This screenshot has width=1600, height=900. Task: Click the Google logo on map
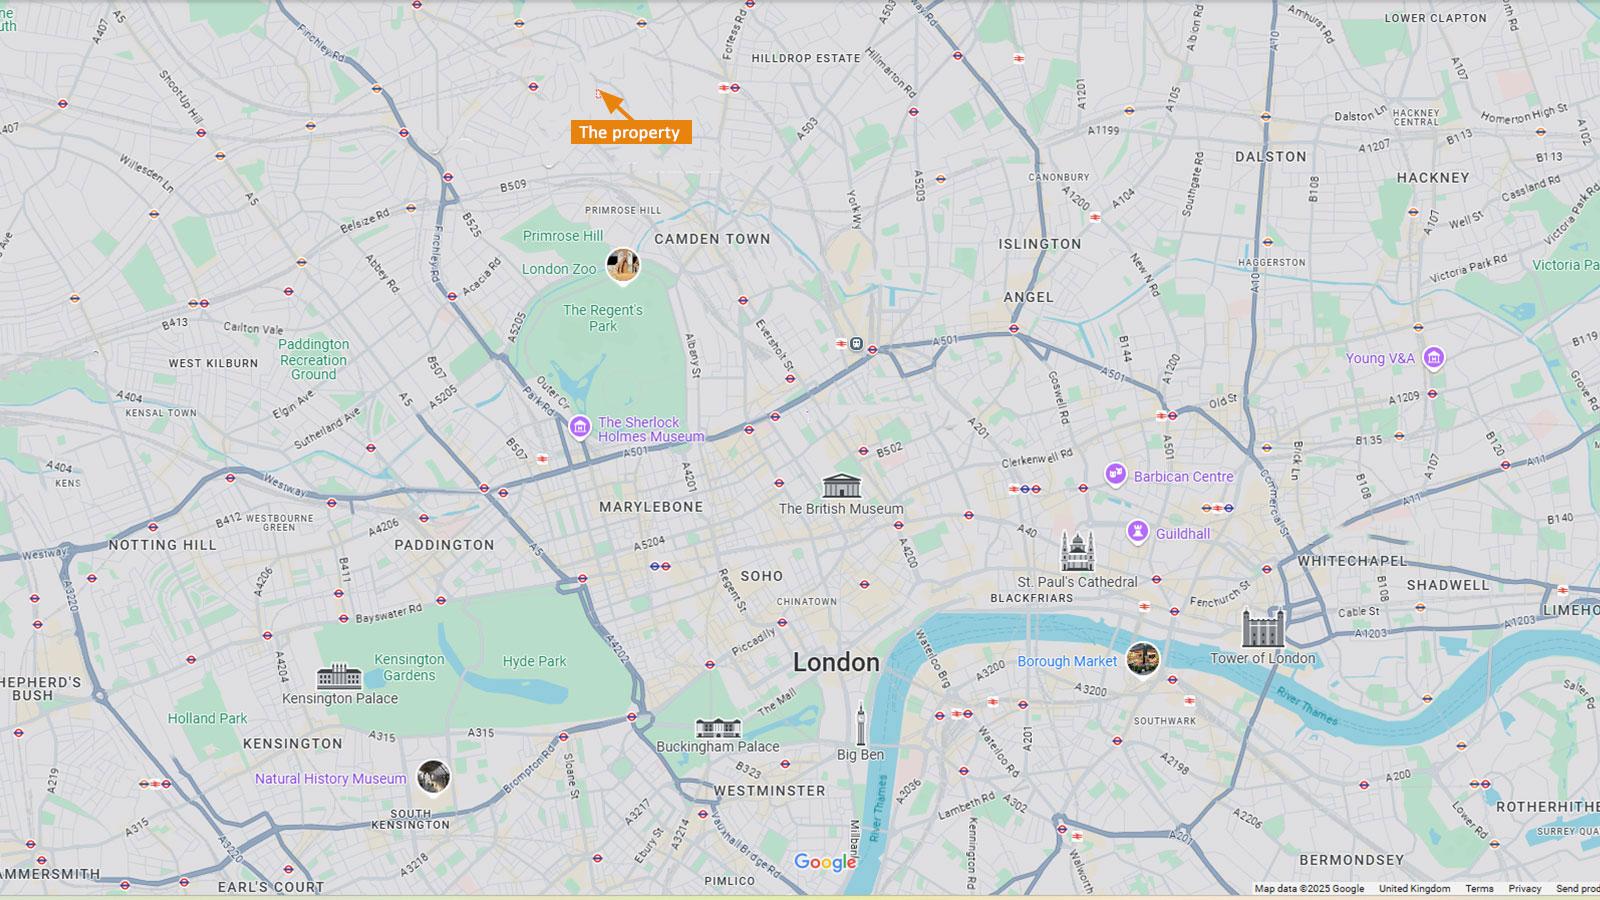point(825,862)
